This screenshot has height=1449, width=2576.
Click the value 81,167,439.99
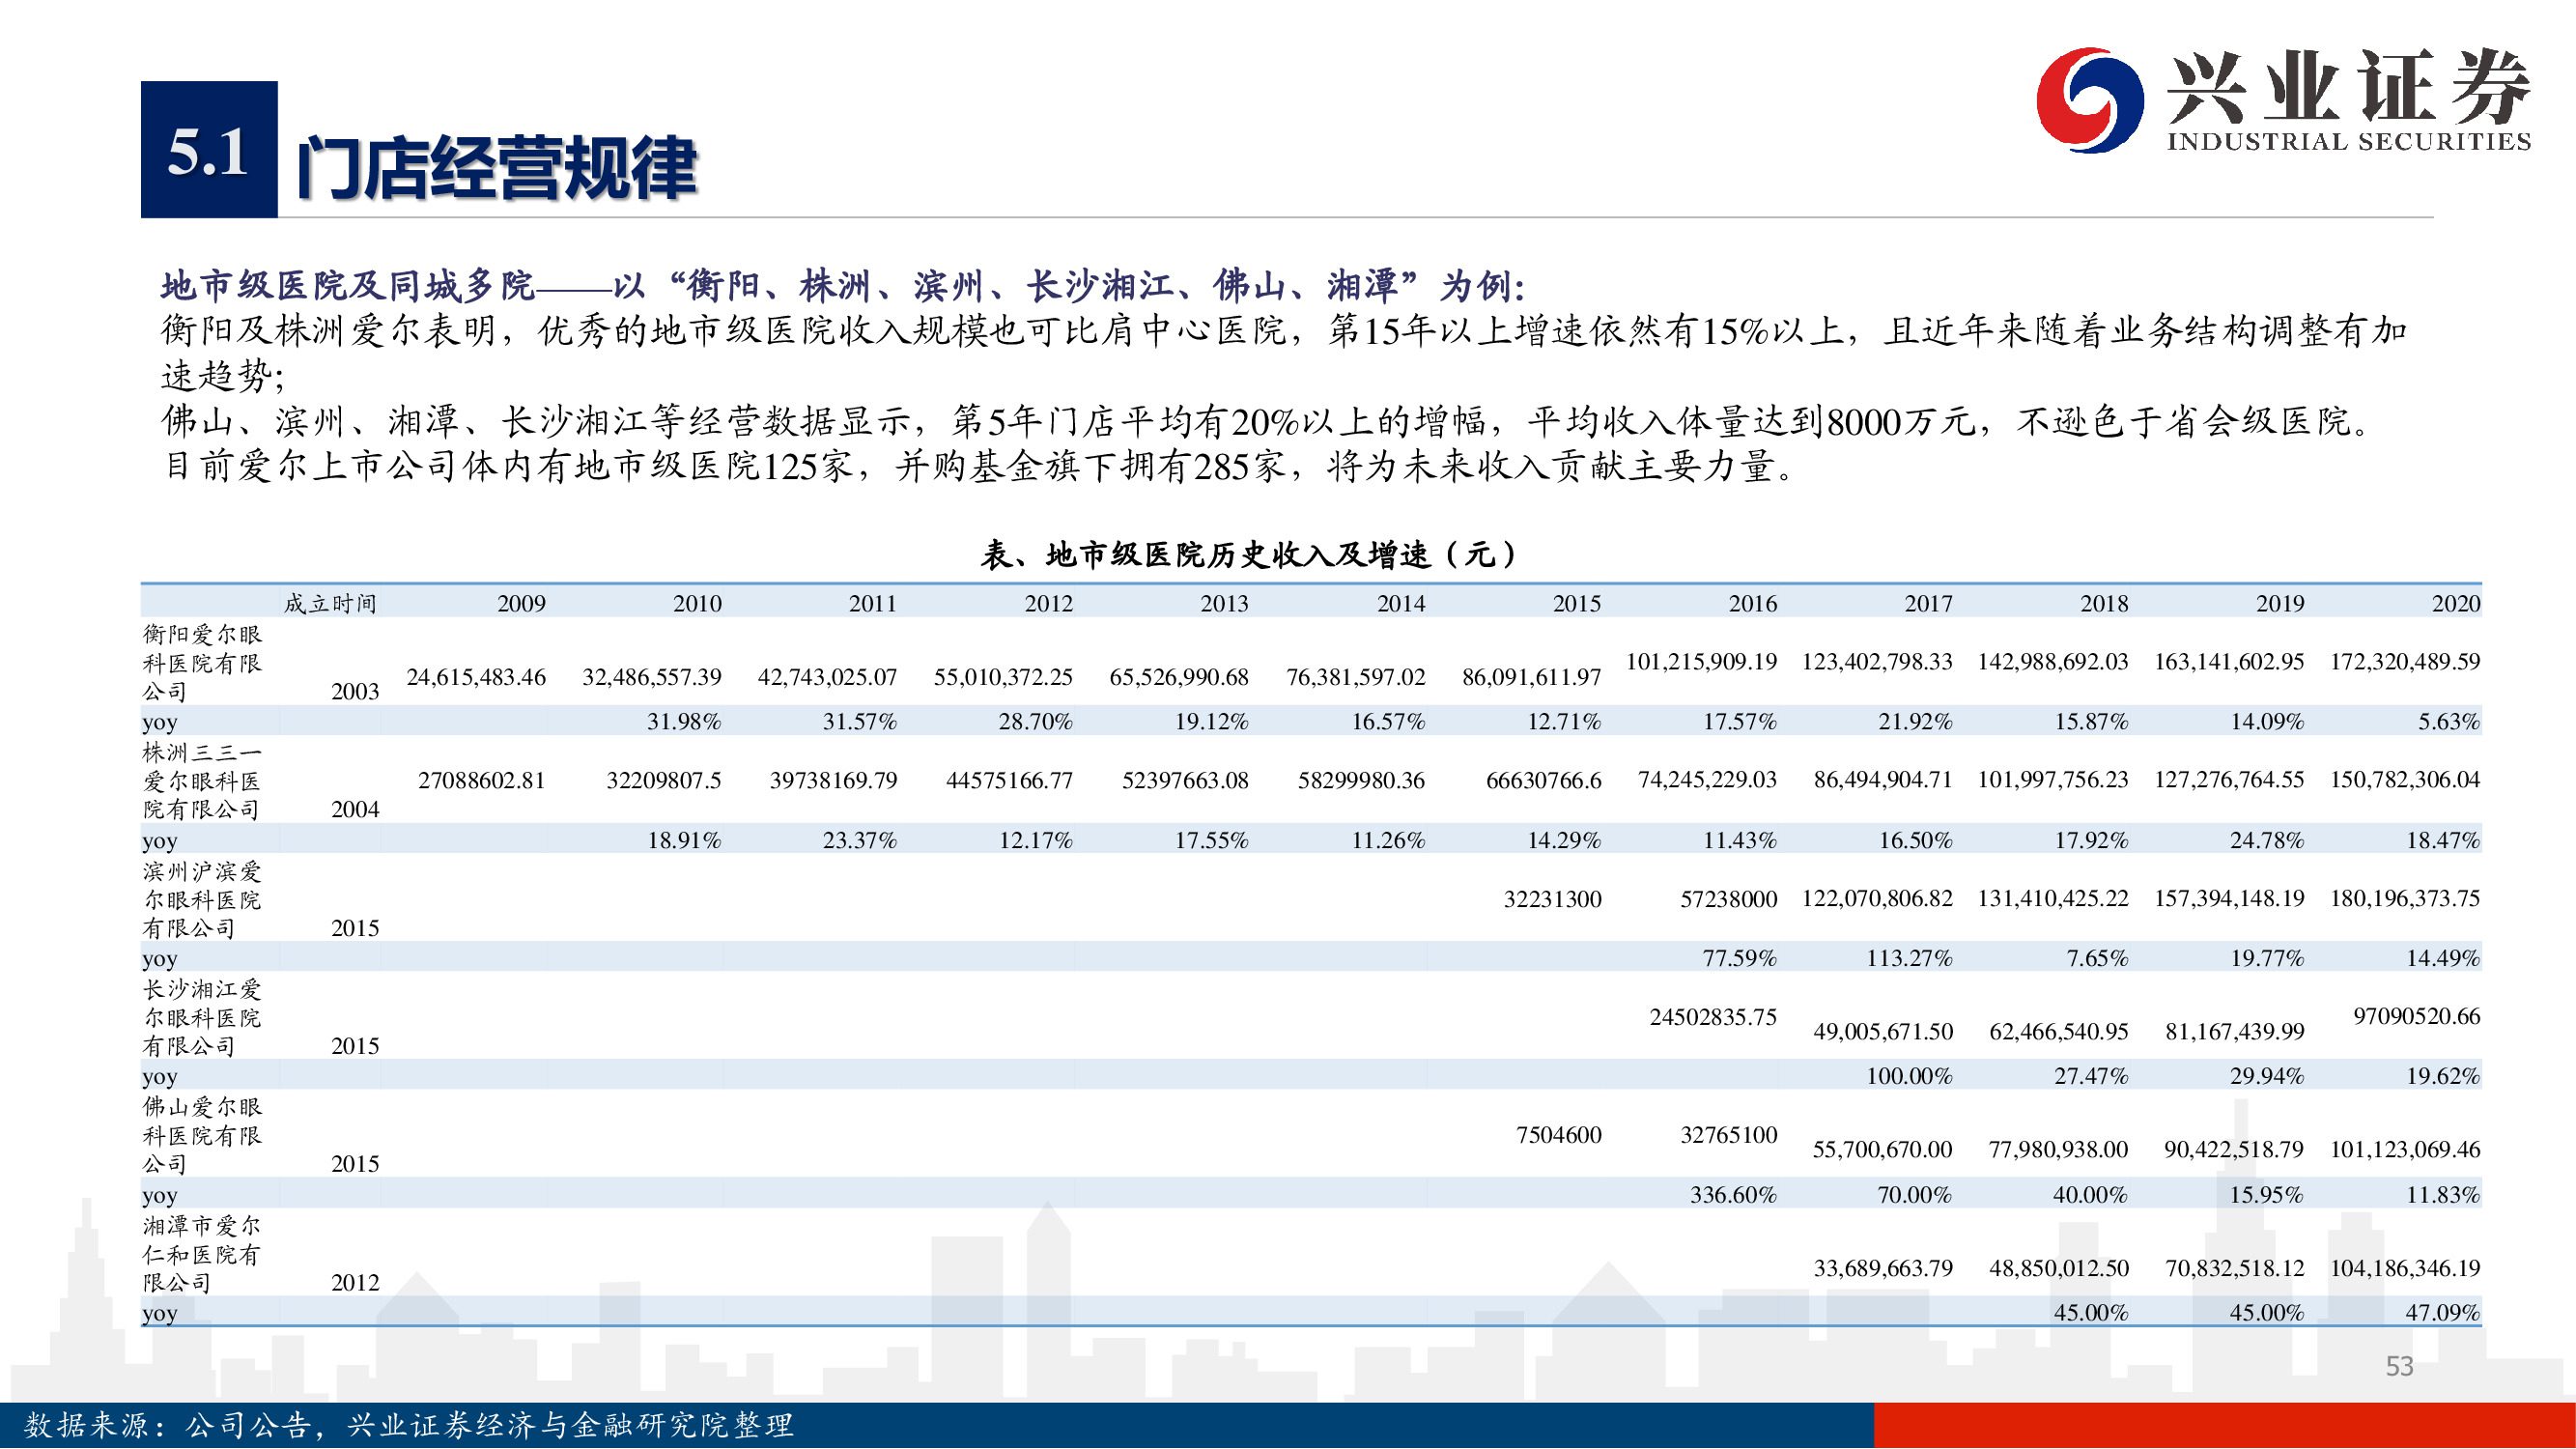[2235, 1031]
